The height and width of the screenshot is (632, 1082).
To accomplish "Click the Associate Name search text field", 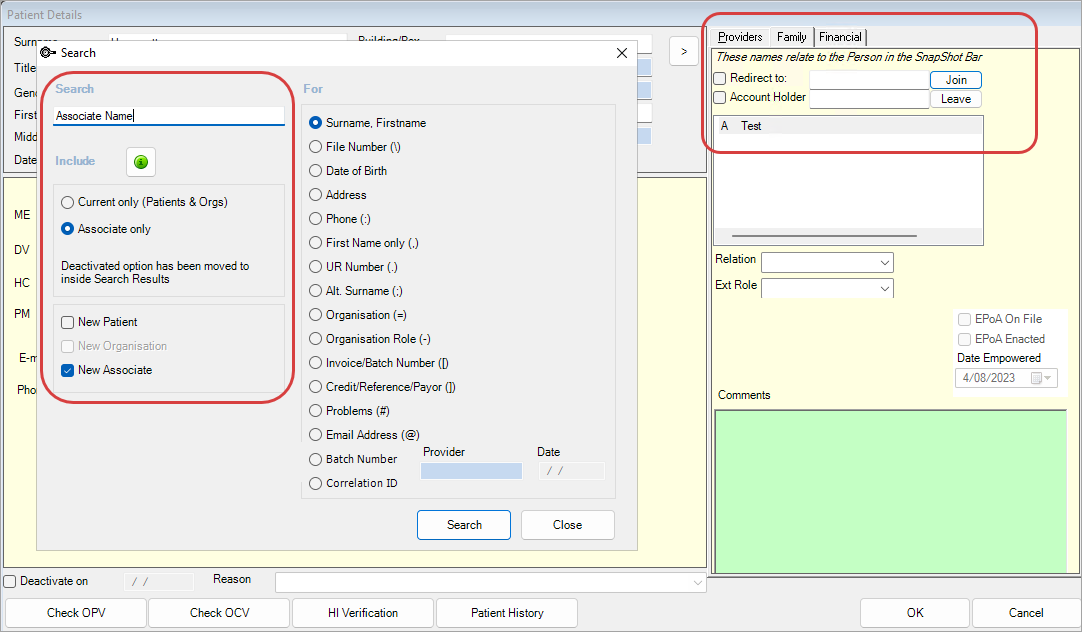I will coord(168,116).
